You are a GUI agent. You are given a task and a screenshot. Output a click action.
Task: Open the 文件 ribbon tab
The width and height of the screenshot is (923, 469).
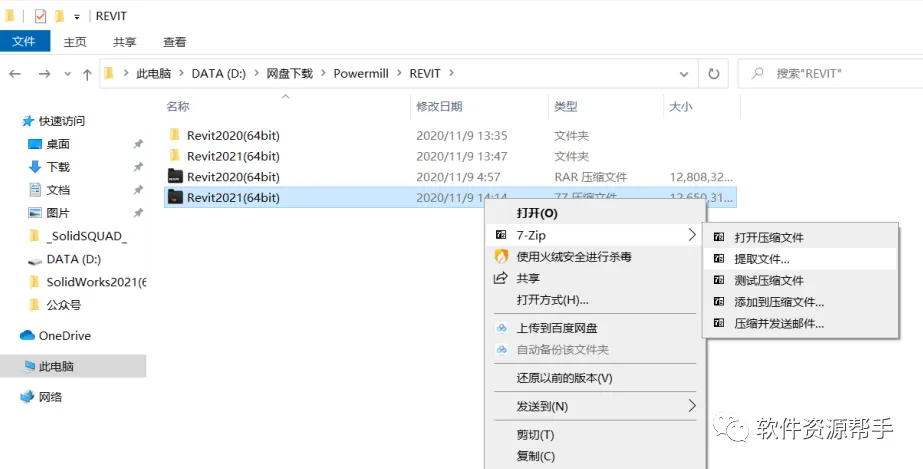point(24,41)
